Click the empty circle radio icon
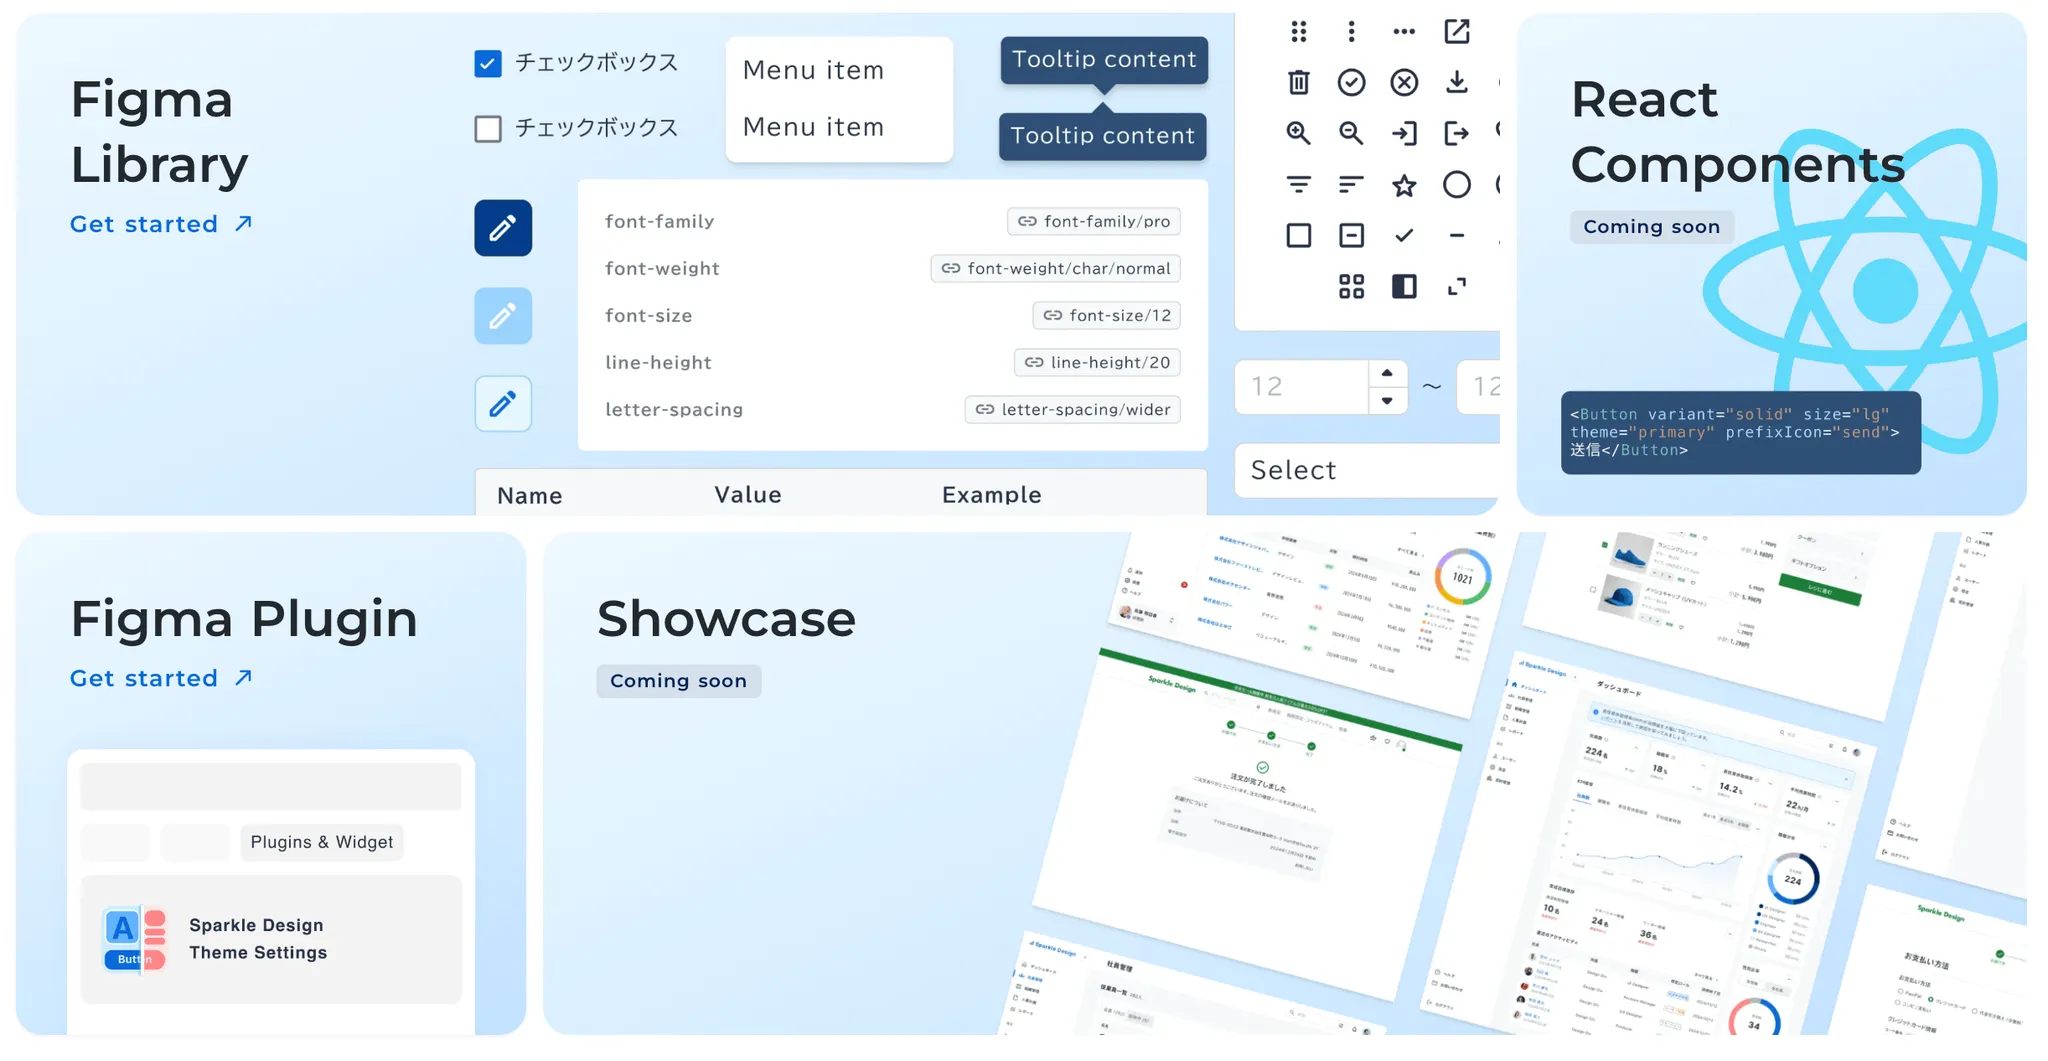 tap(1457, 184)
